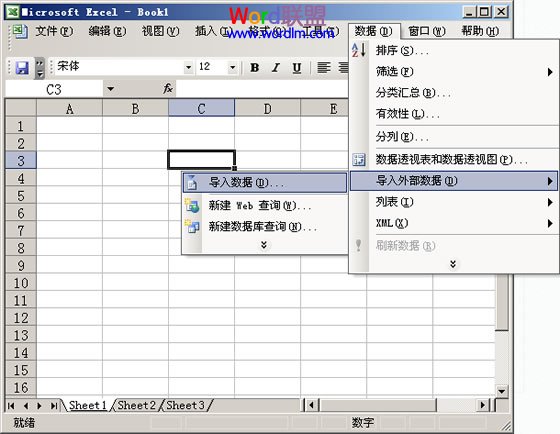
Task: Choose 有效性(L)... menu entry
Action: pos(454,114)
